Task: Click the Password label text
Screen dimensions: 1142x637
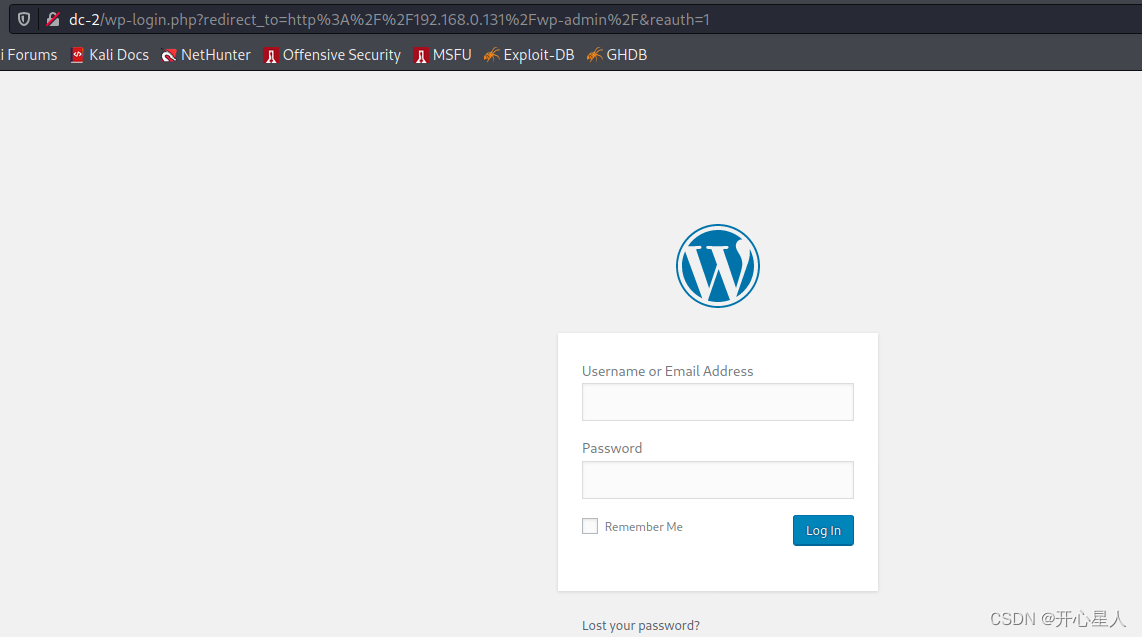Action: (x=612, y=448)
